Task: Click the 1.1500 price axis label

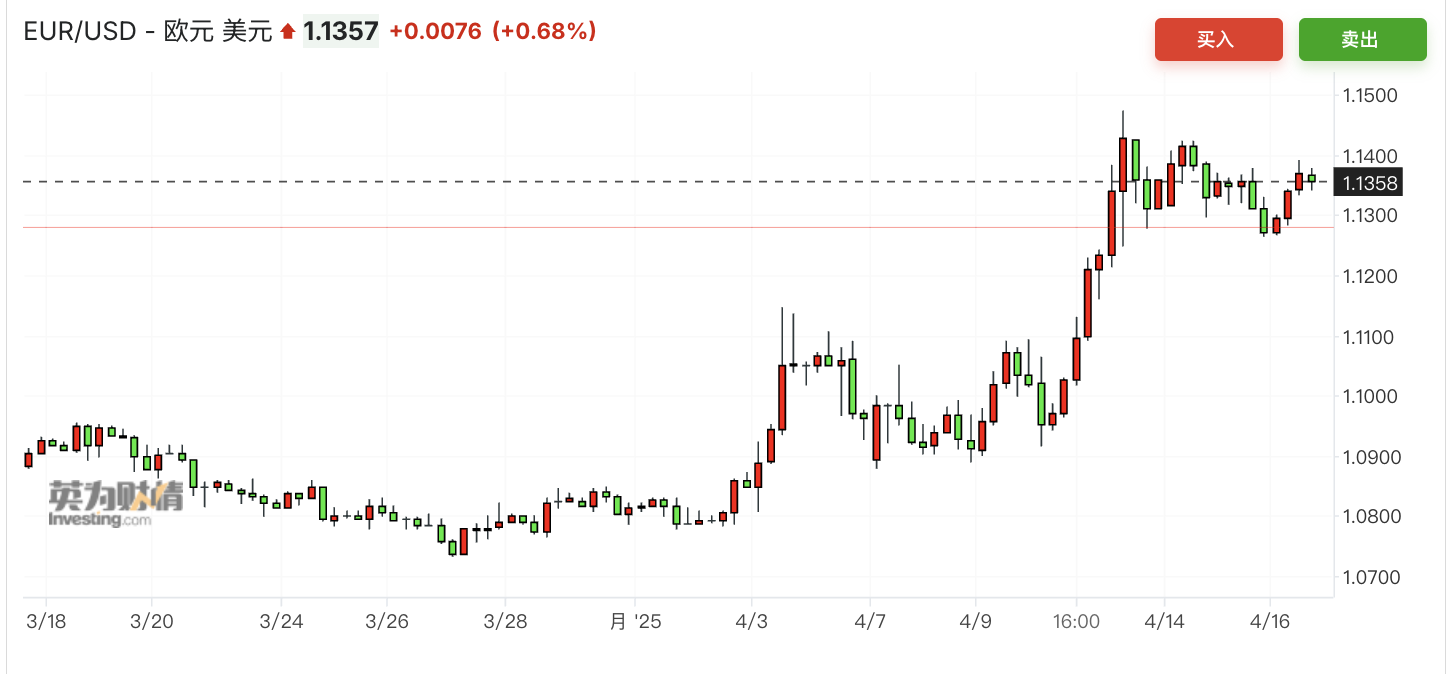Action: coord(1371,96)
